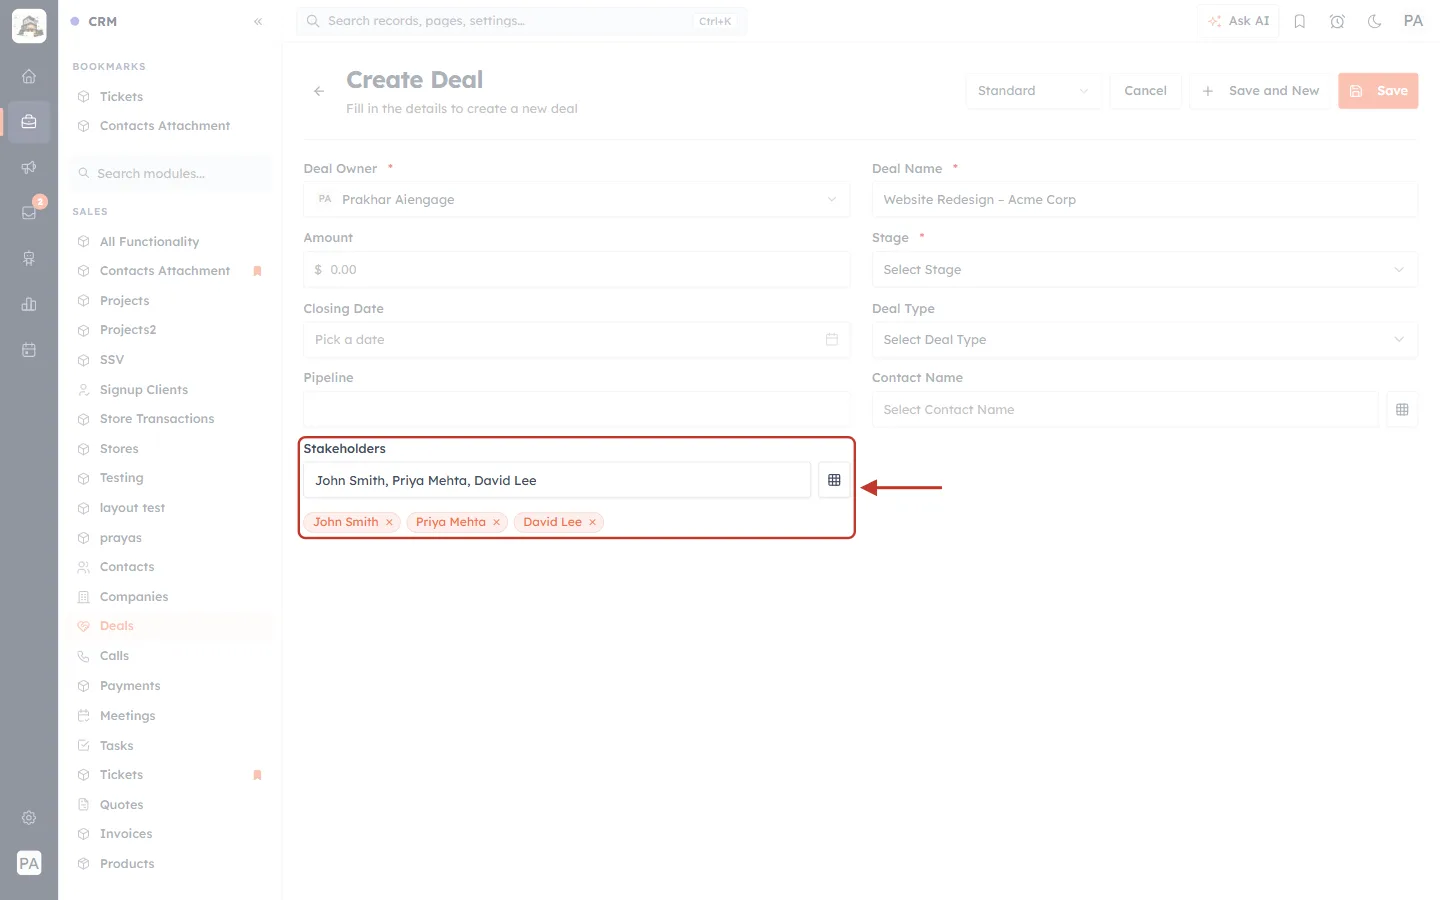Toggle bookmark on Tickets in Sales list
The image size is (1440, 900).
click(257, 775)
